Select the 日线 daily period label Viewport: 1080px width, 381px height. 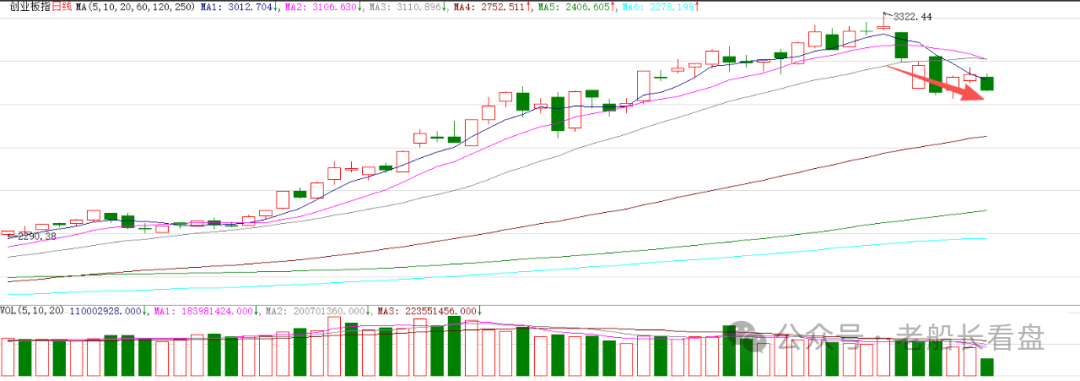[63, 7]
